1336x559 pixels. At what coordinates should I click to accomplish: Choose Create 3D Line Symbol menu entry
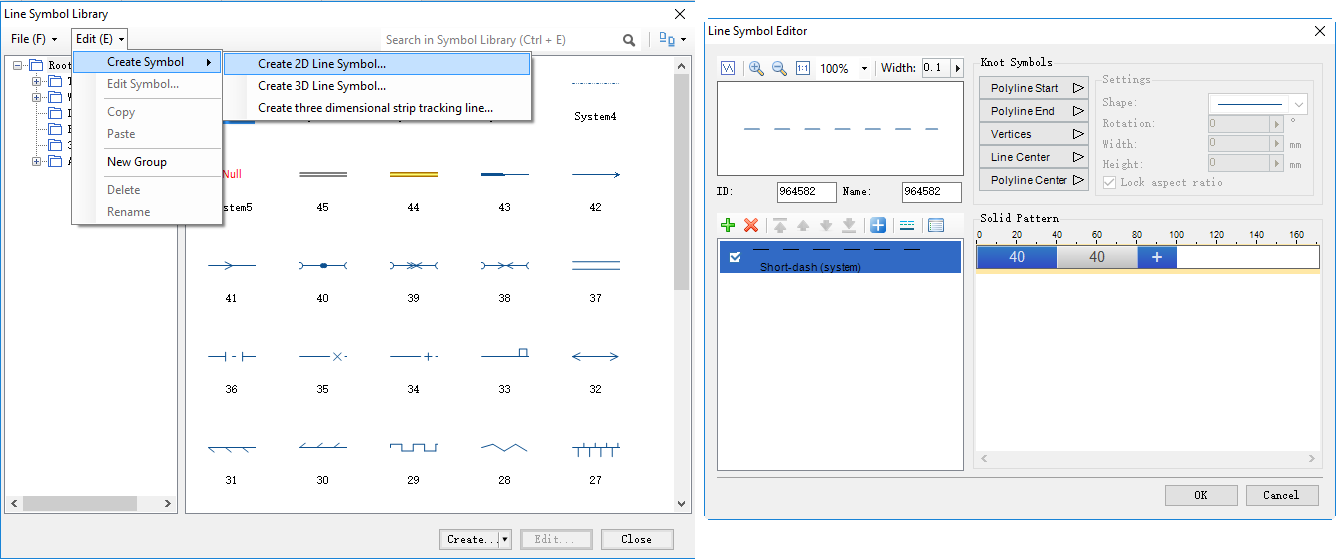(321, 86)
